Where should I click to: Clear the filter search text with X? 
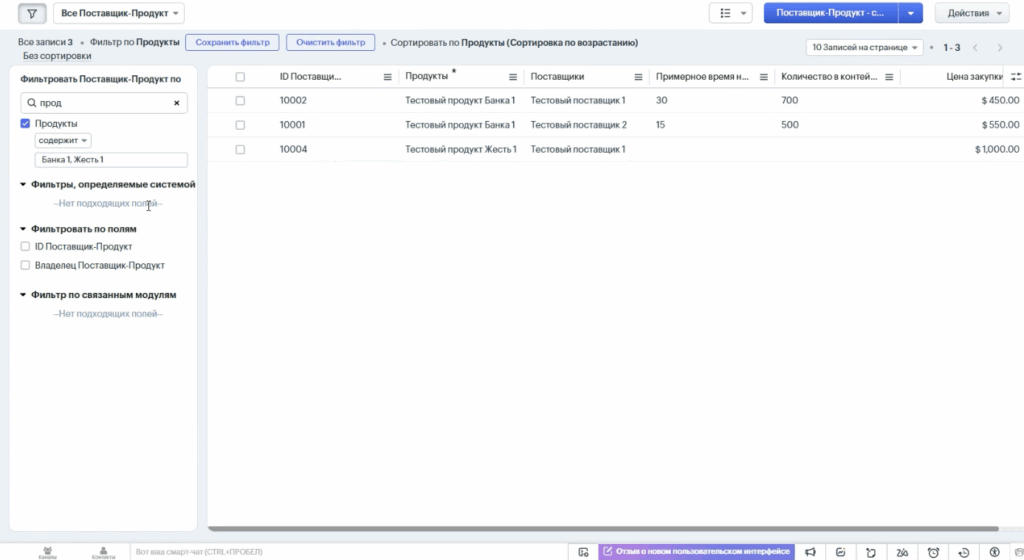(x=177, y=103)
